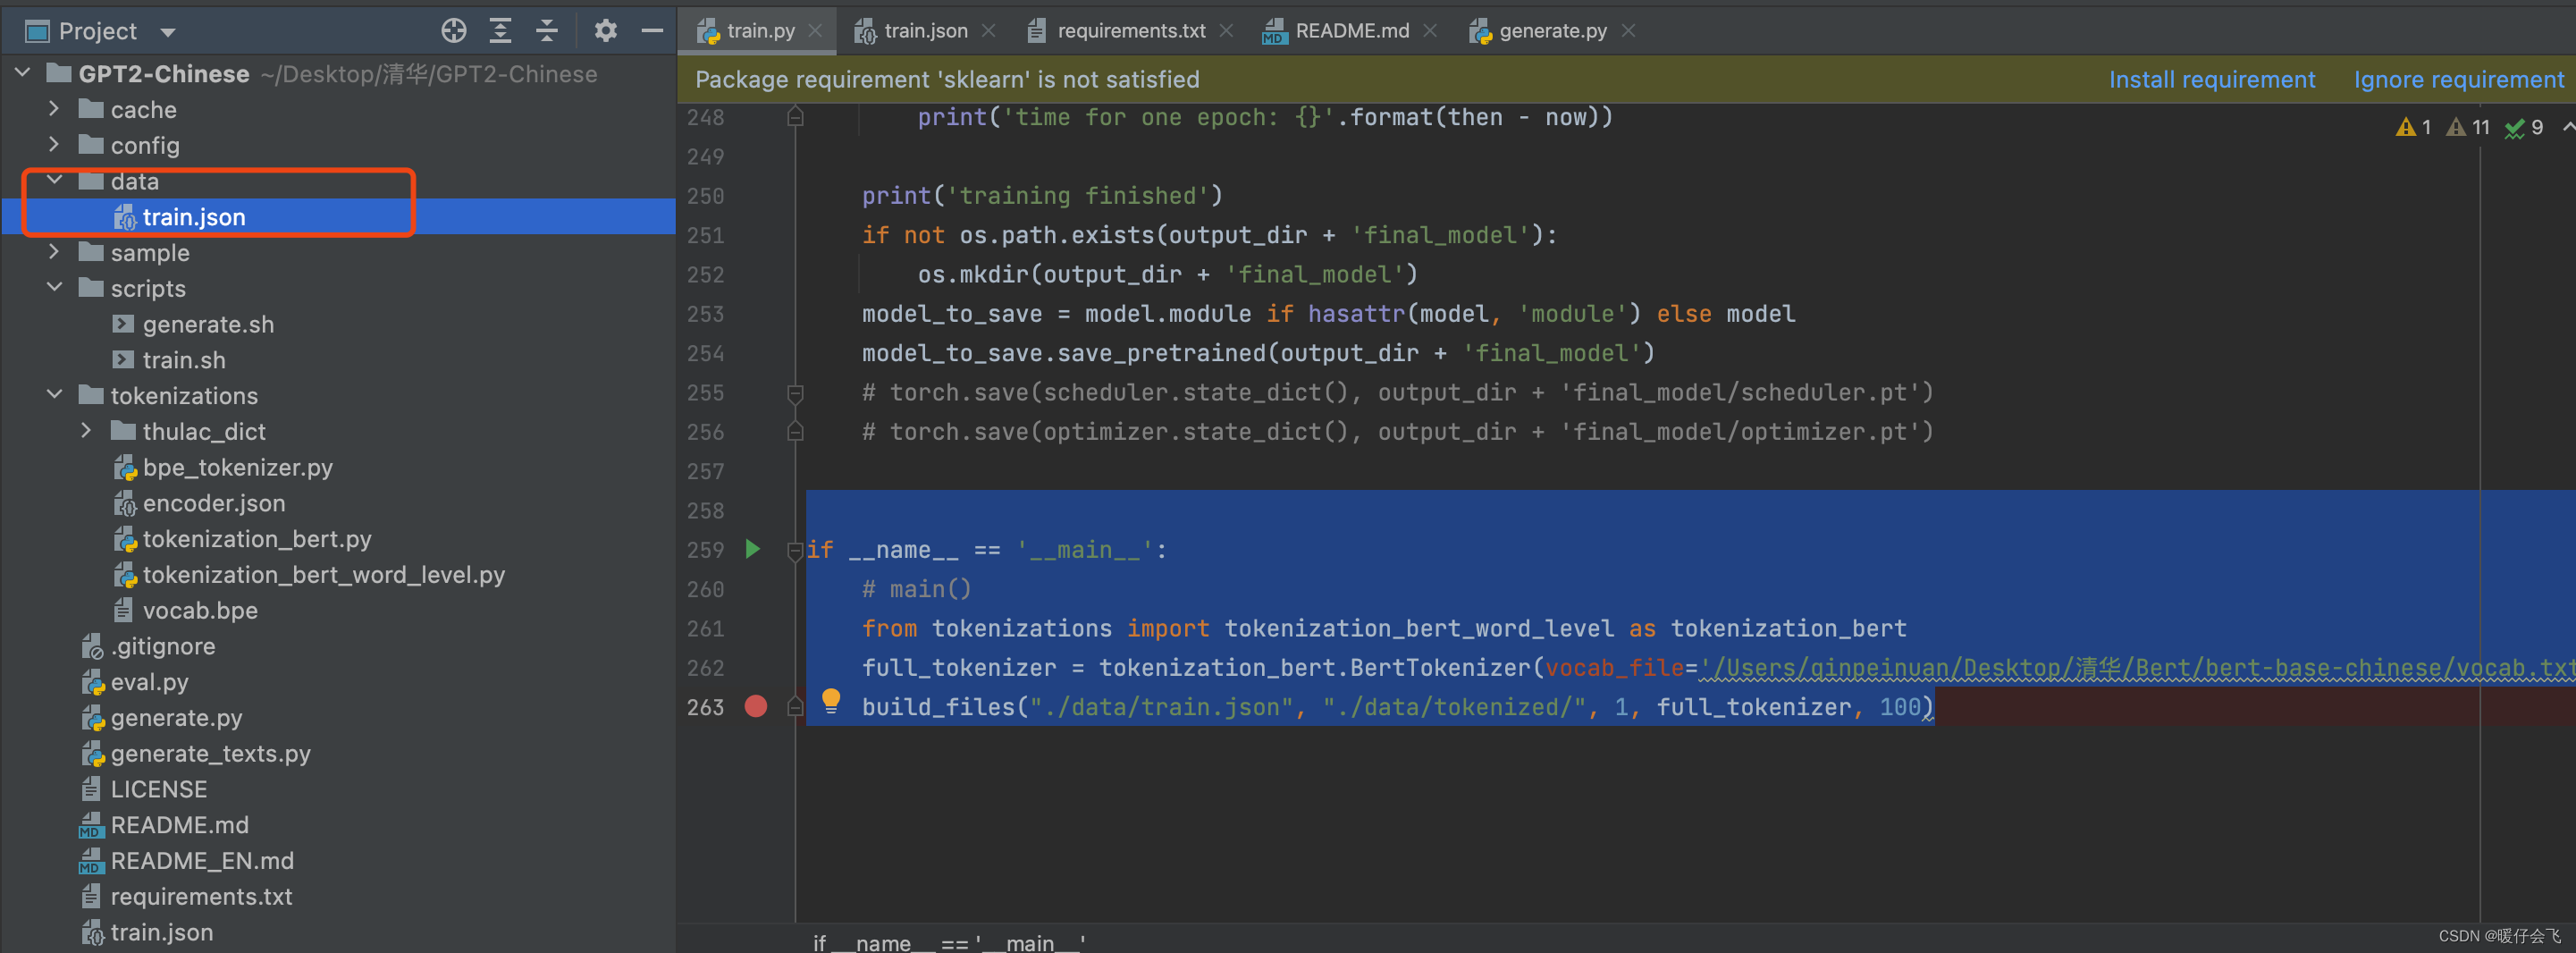
Task: Click the Collapse All icon in Project panel
Action: 546,31
